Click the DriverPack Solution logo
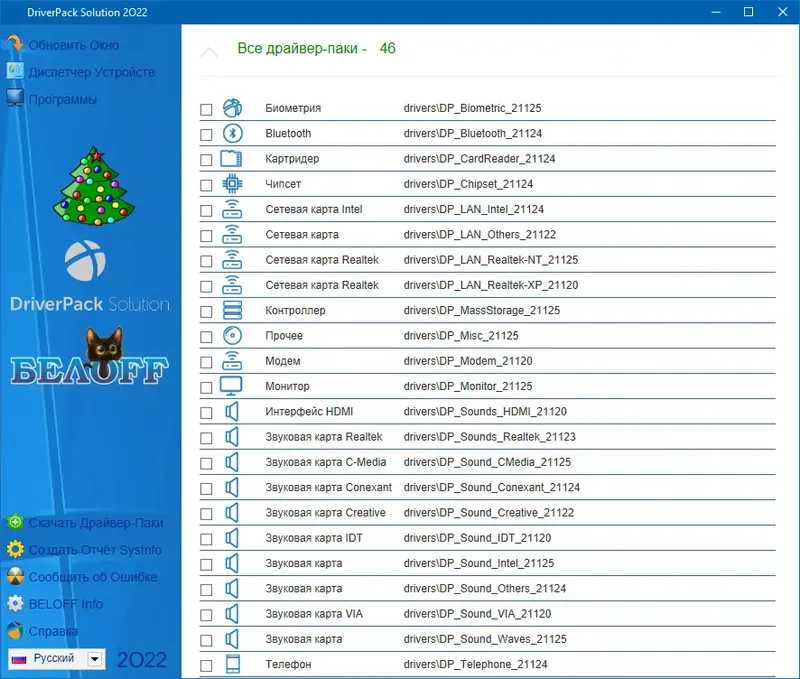Viewport: 800px width, 679px height. (90, 278)
